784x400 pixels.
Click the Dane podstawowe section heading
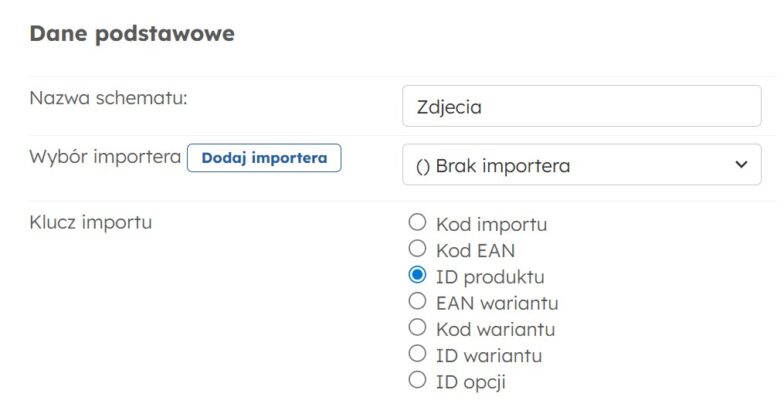click(x=132, y=34)
